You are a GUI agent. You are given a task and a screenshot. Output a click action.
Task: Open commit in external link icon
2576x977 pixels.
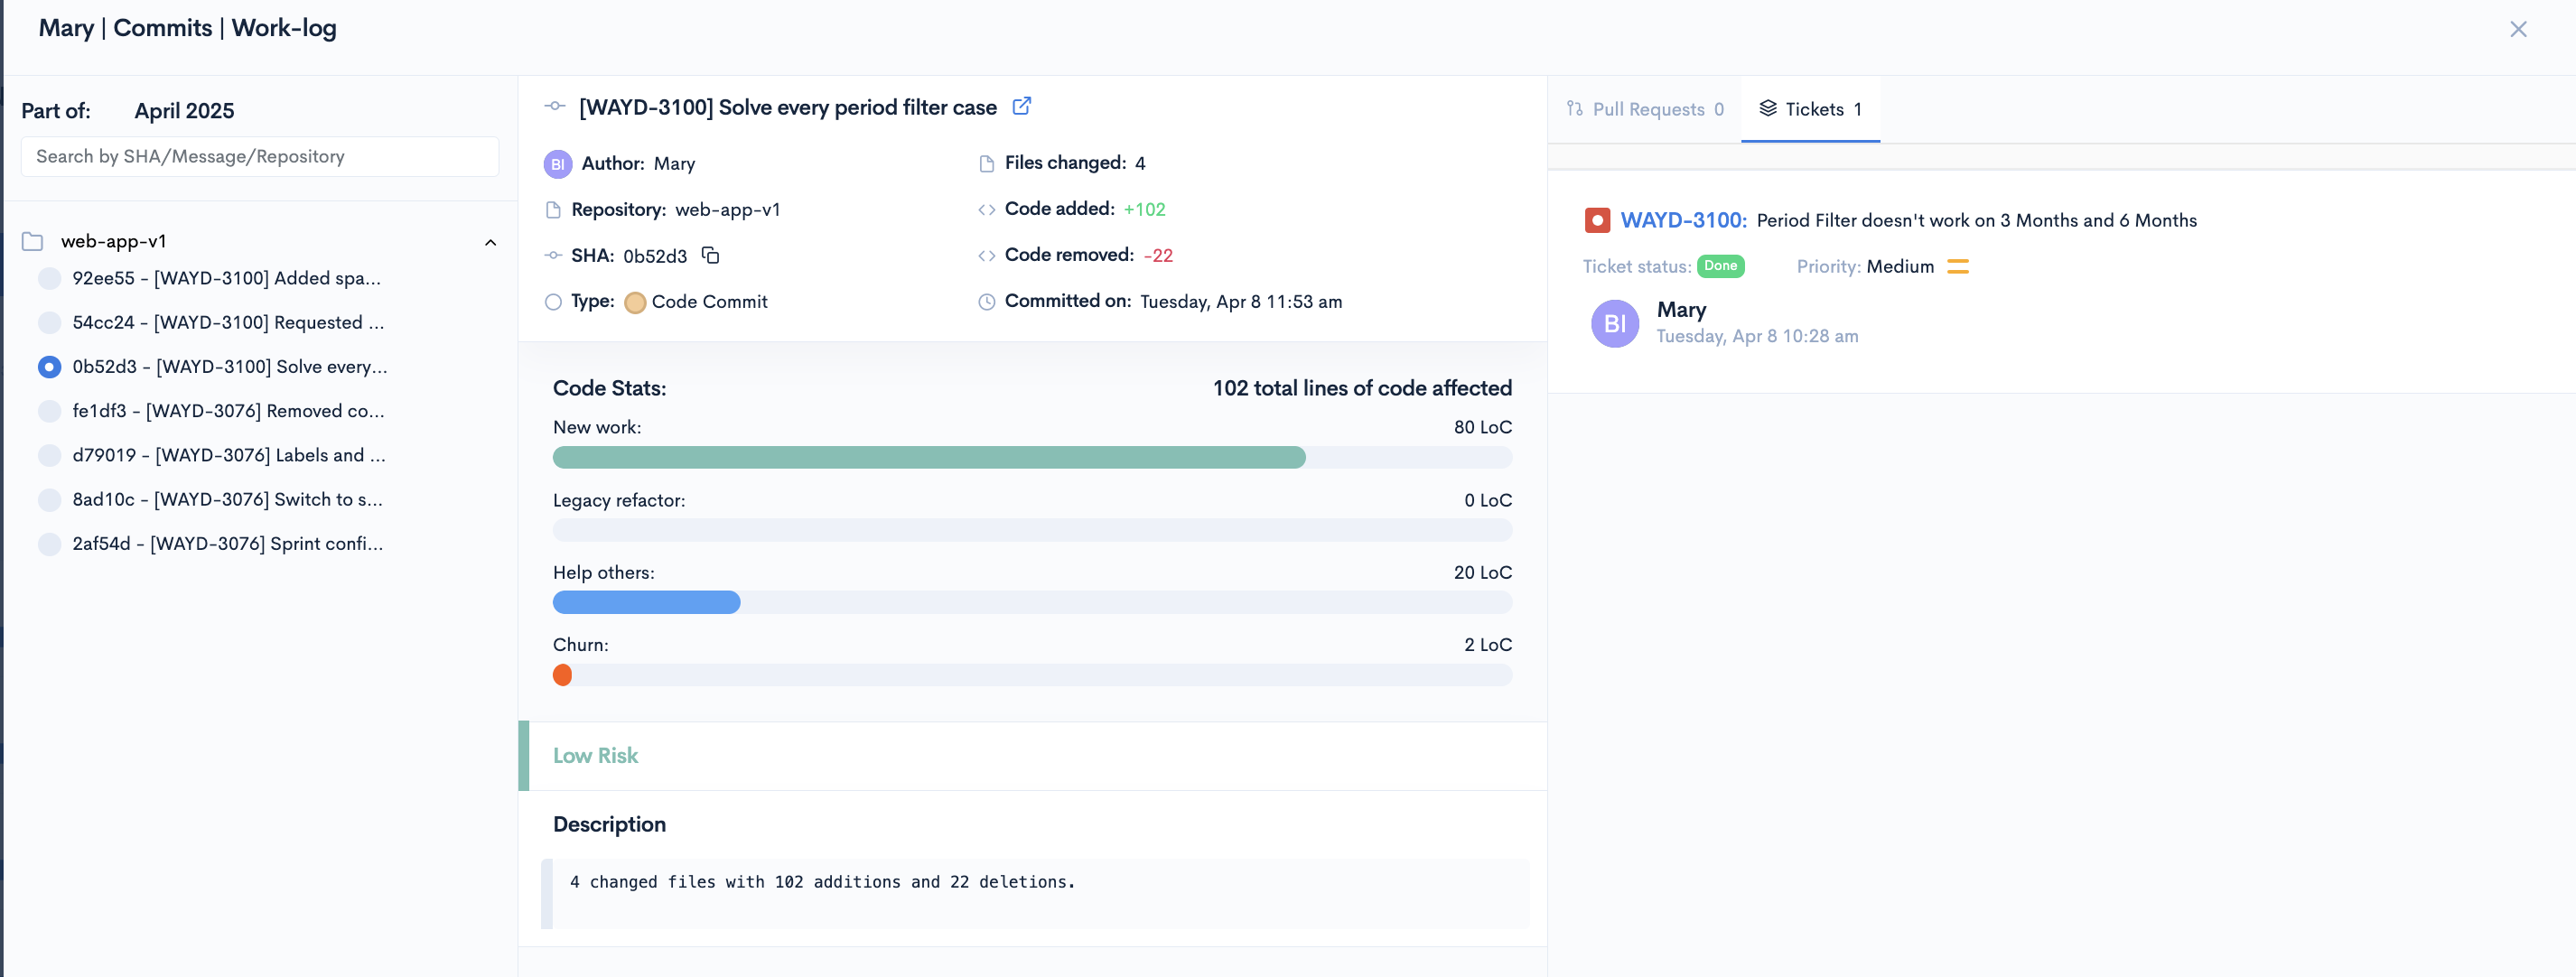1021,106
